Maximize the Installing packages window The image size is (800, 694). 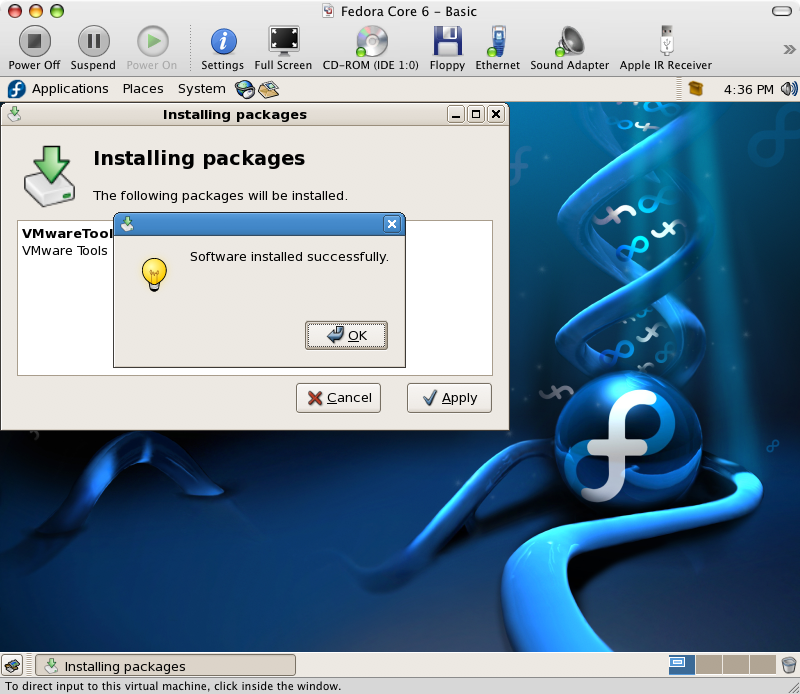point(476,114)
